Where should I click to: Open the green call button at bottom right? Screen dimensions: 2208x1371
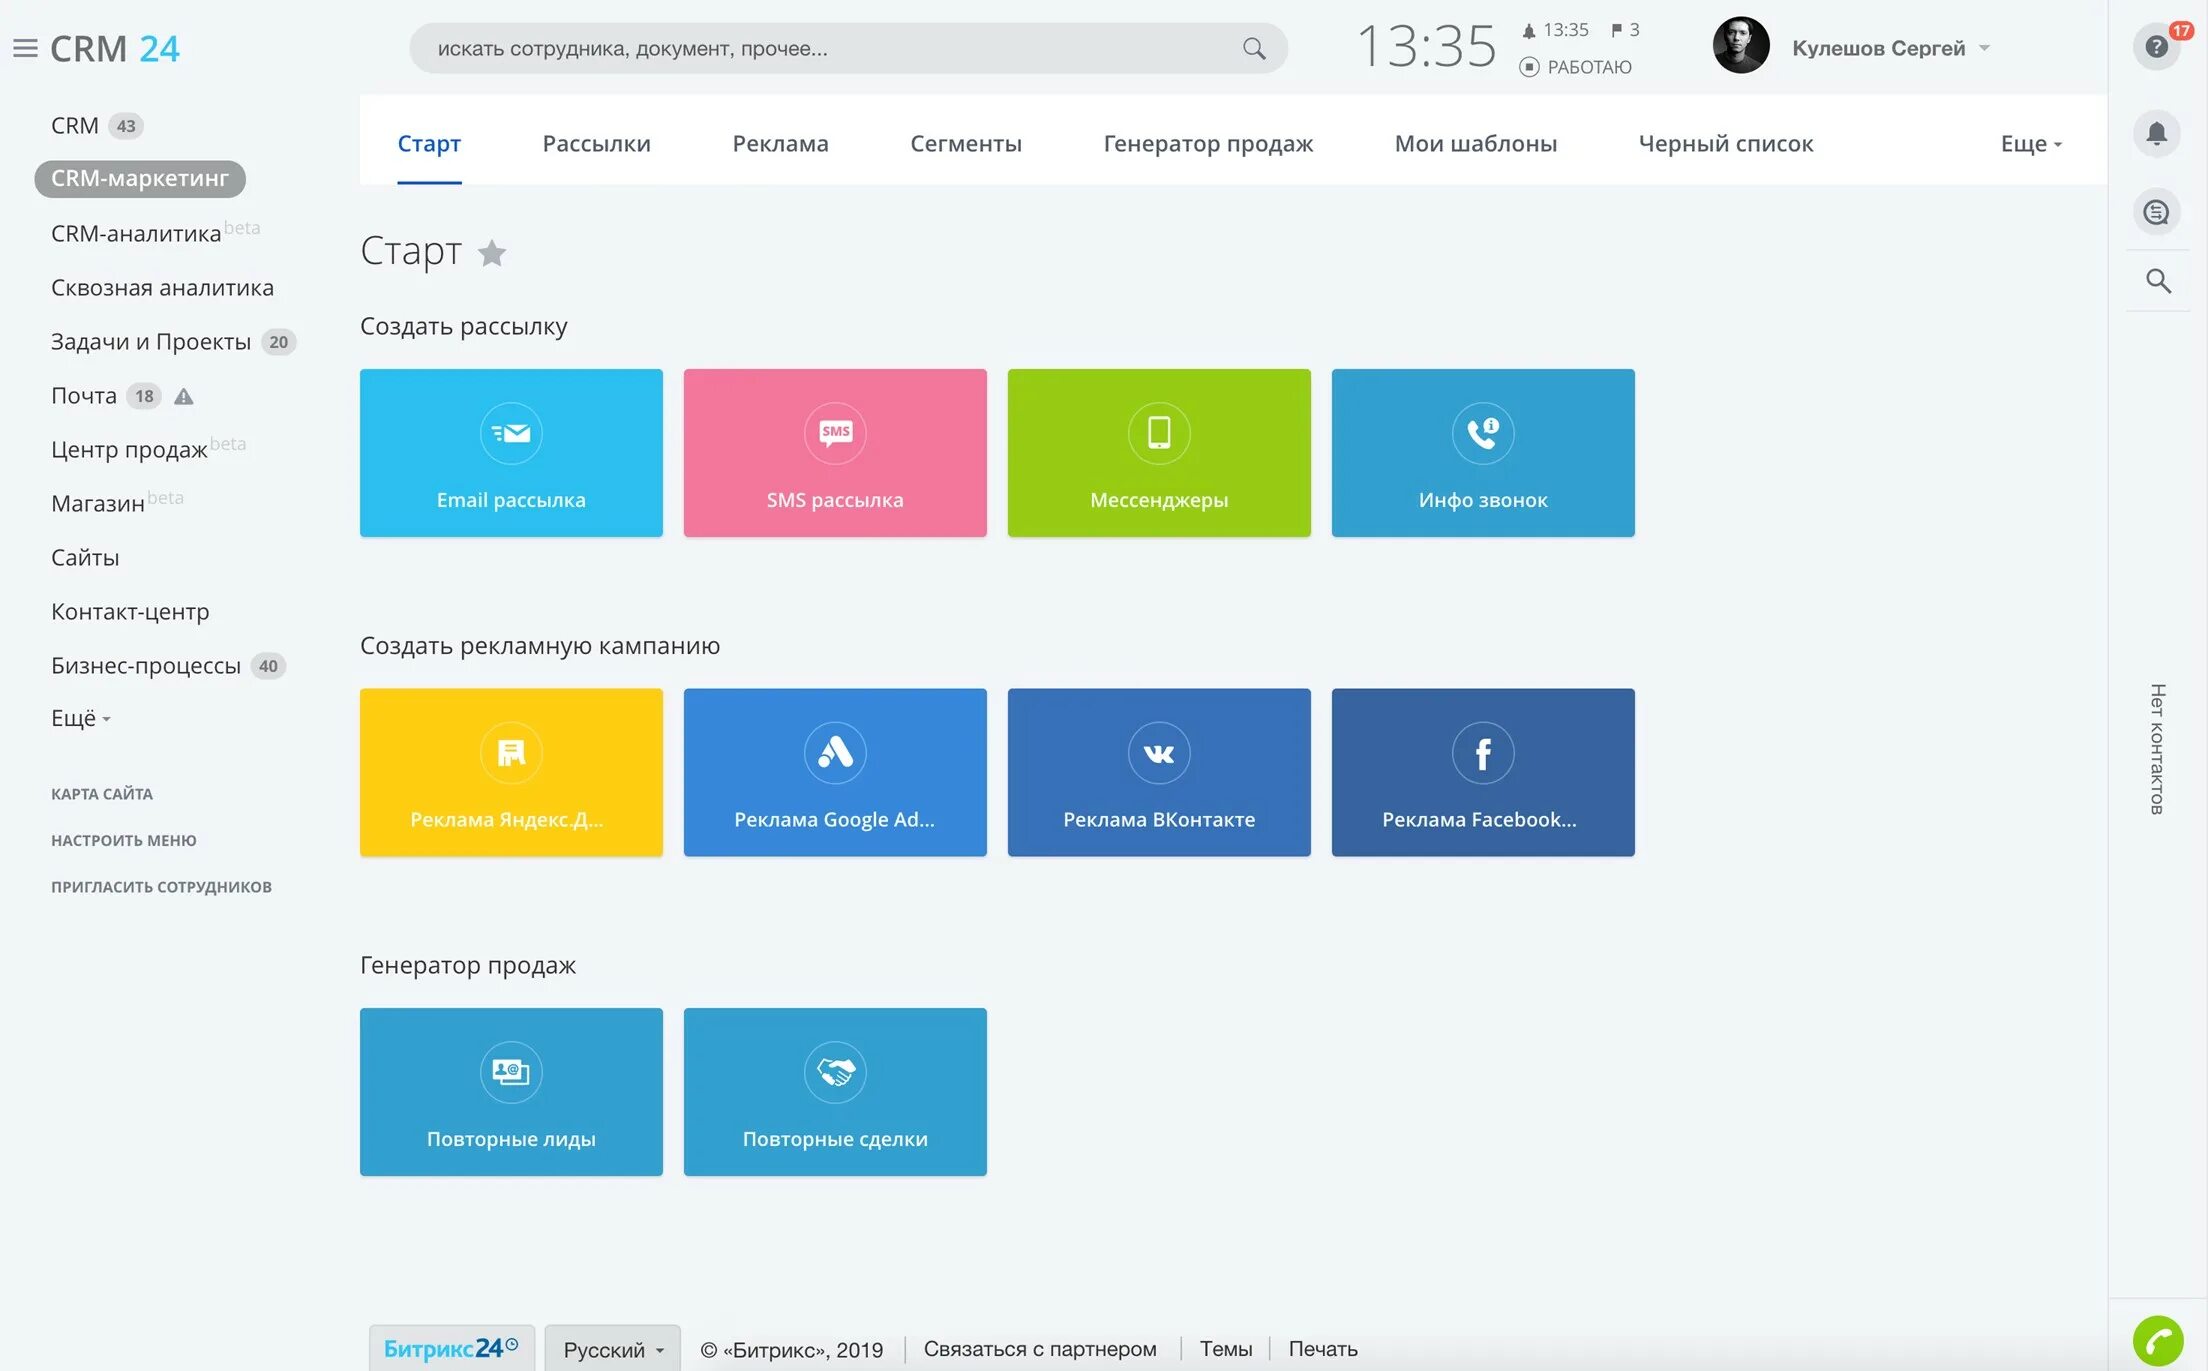[x=2160, y=1337]
